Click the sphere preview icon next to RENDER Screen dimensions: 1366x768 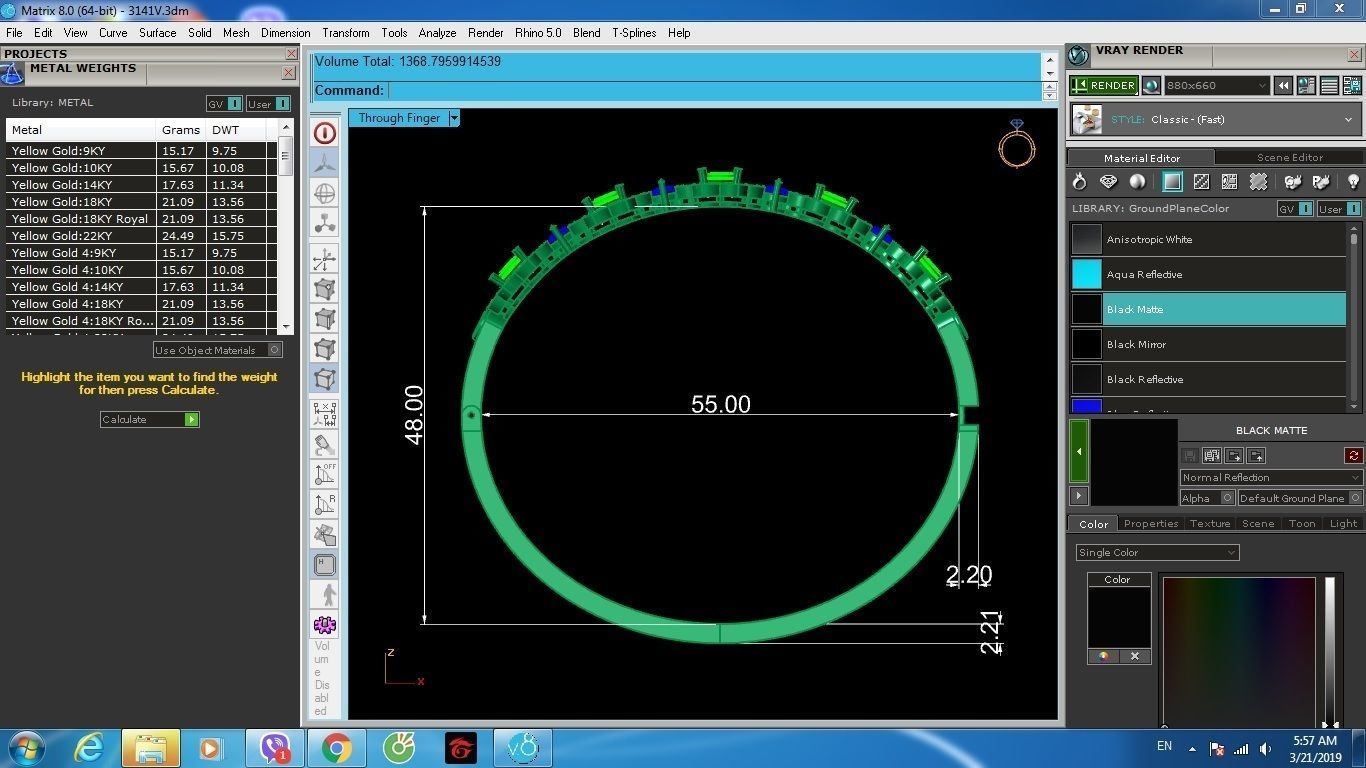click(x=1151, y=86)
